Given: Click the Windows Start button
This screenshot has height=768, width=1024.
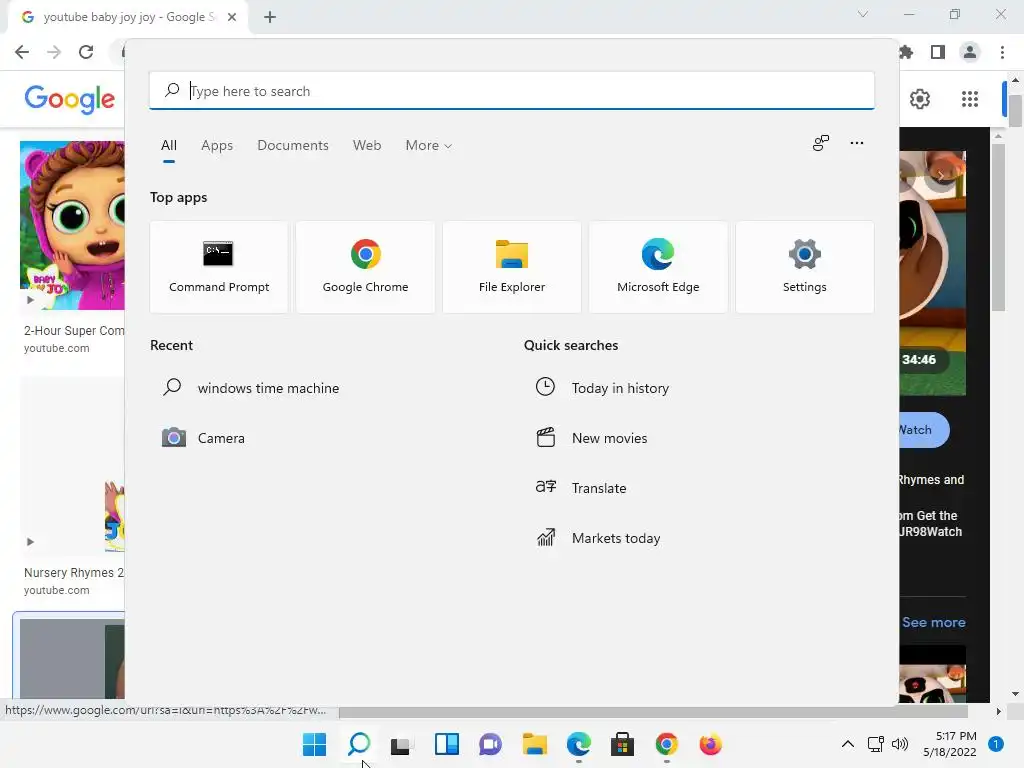Looking at the screenshot, I should click(314, 744).
